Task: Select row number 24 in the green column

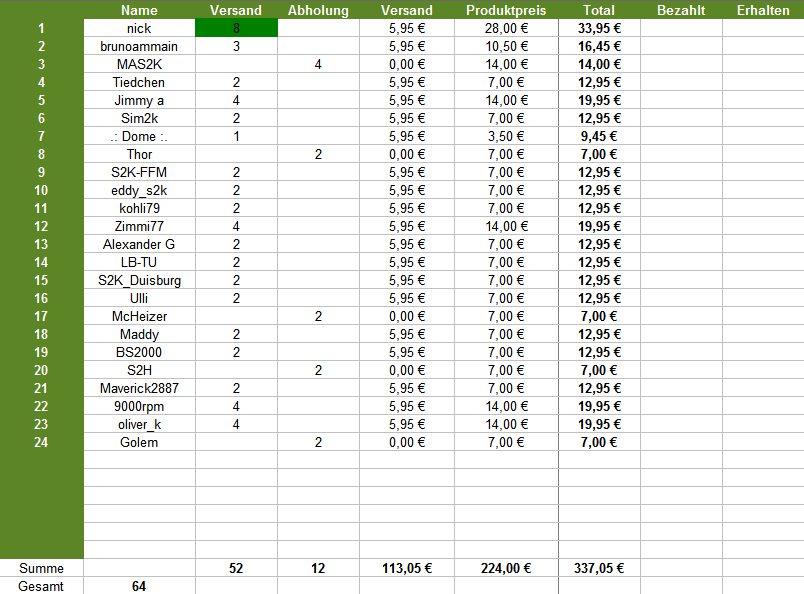Action: (x=41, y=442)
